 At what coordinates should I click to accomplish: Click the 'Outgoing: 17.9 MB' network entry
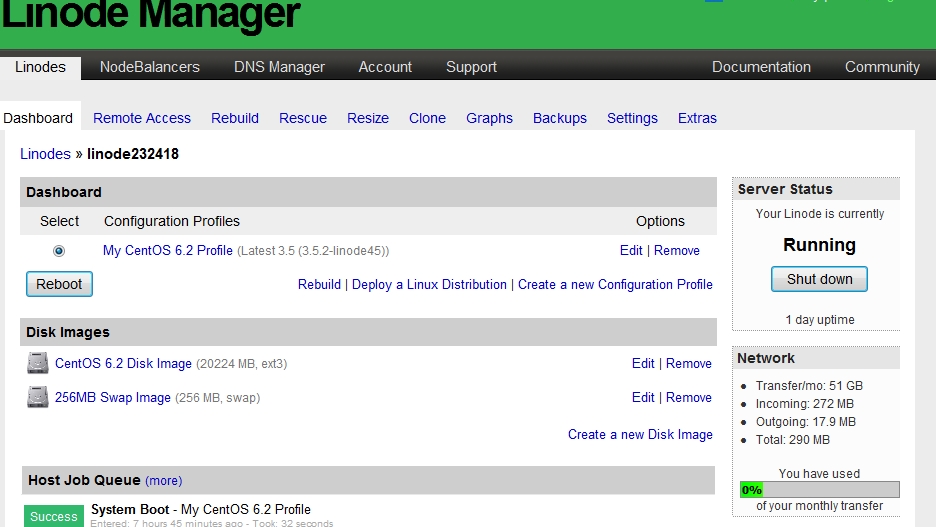(806, 421)
